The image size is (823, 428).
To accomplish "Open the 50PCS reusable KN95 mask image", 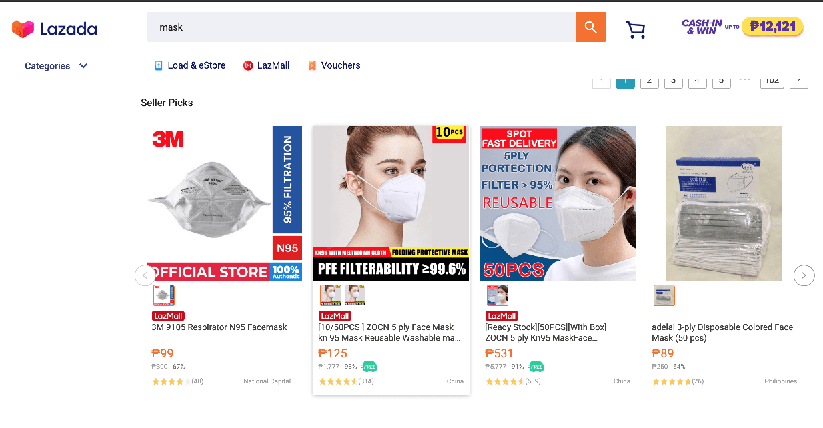I will click(558, 203).
